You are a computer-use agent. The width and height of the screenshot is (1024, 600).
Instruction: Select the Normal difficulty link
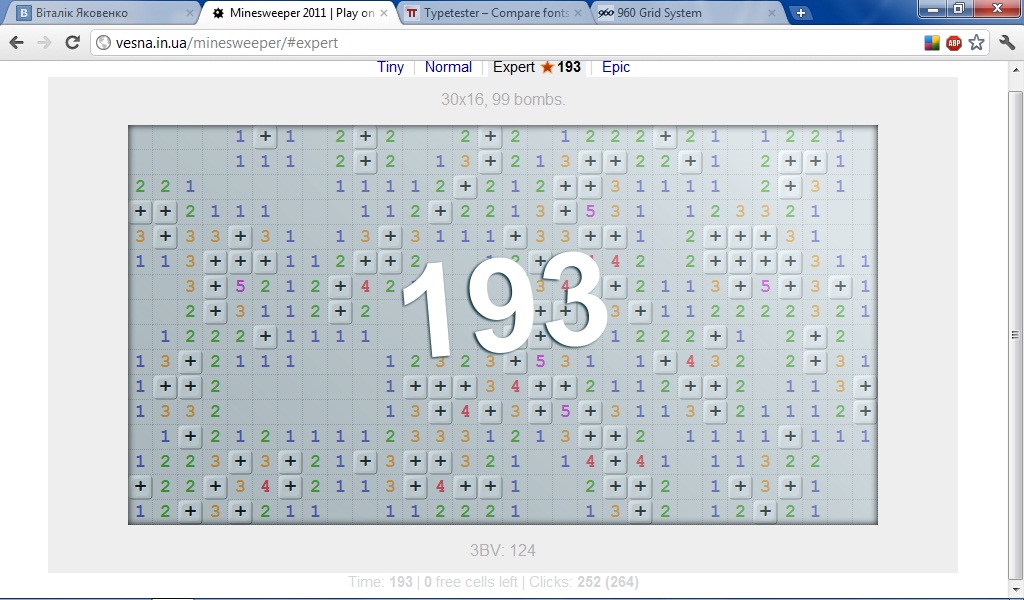[x=448, y=67]
